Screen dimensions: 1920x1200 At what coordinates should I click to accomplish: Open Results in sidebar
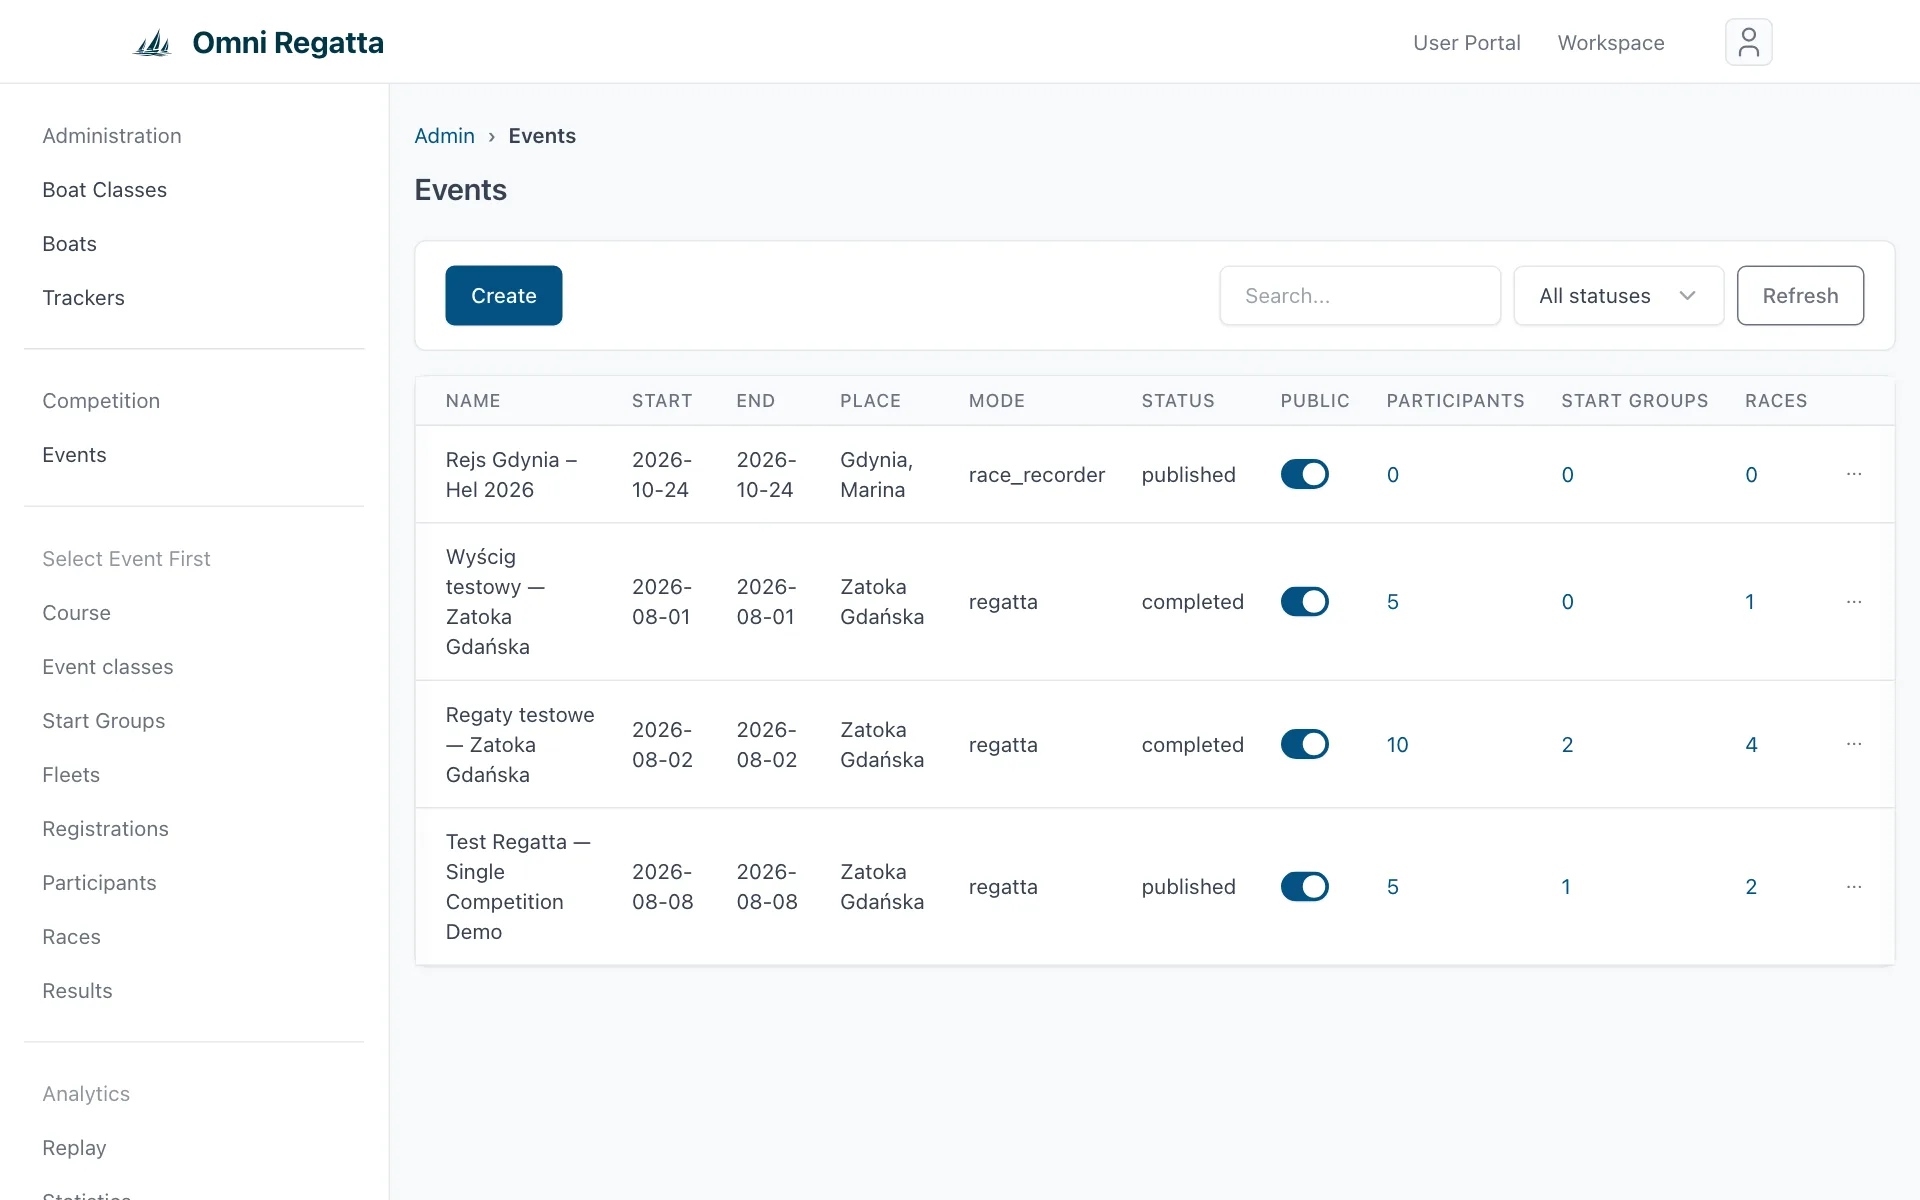77,991
